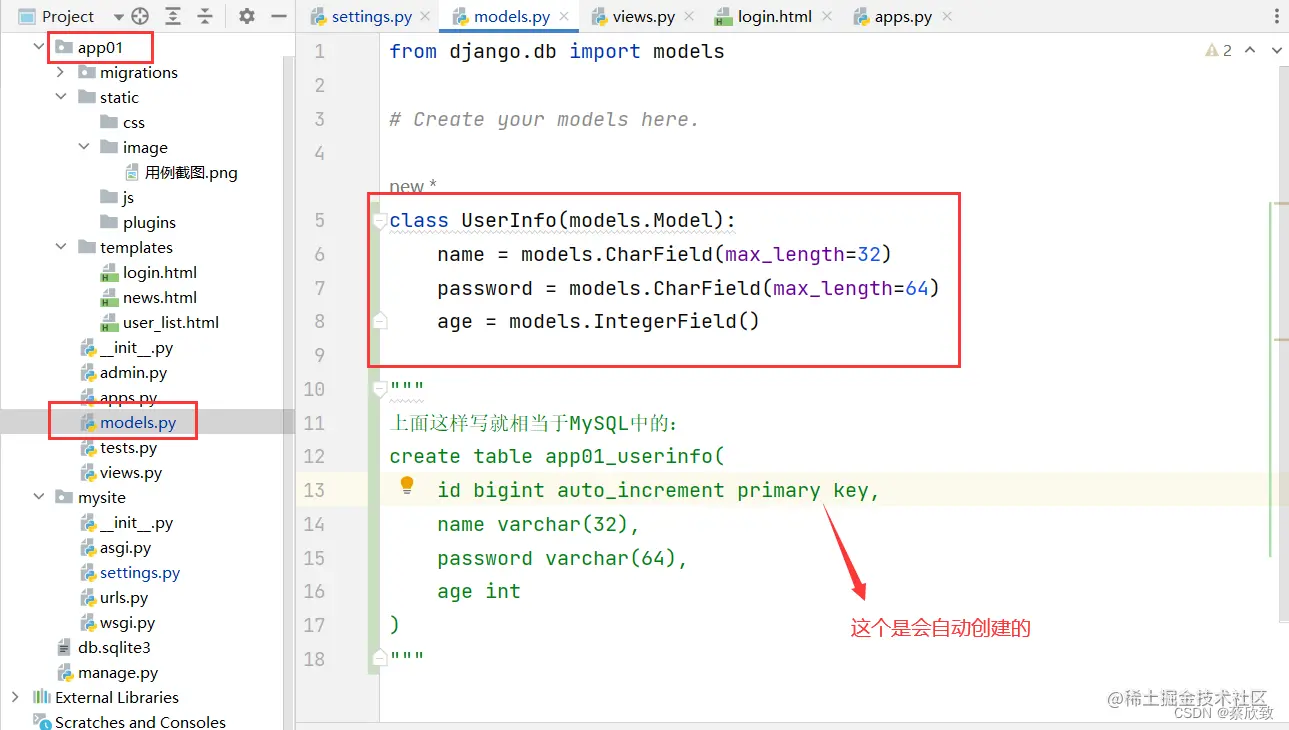Collapse the mysite folder
The image size is (1289, 730).
(38, 497)
